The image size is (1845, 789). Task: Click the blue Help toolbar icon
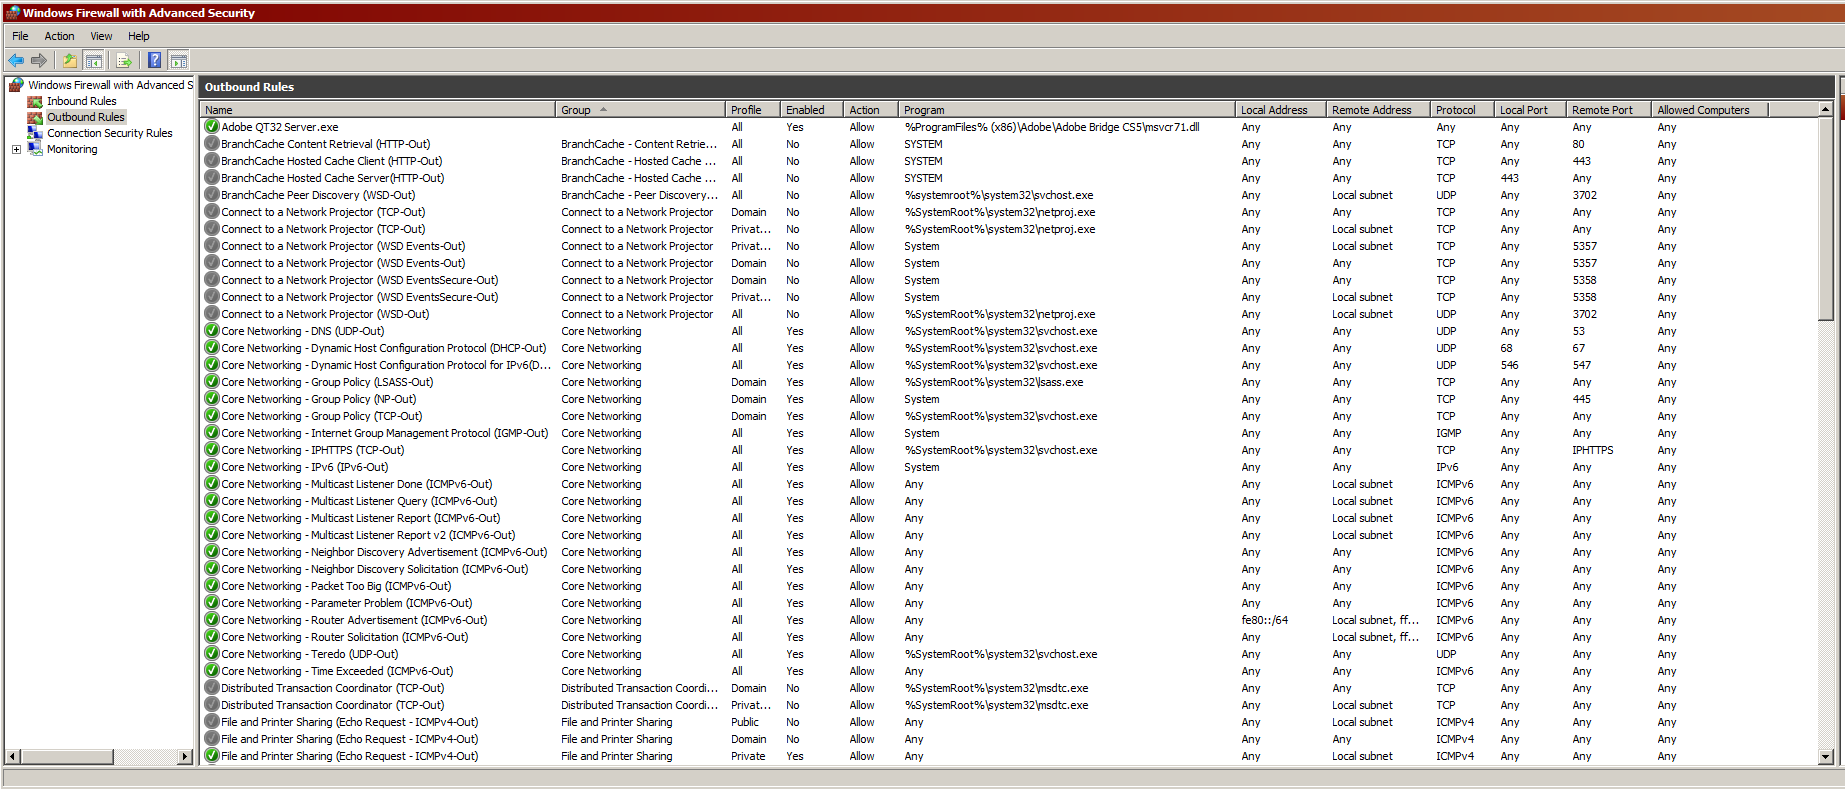155,61
